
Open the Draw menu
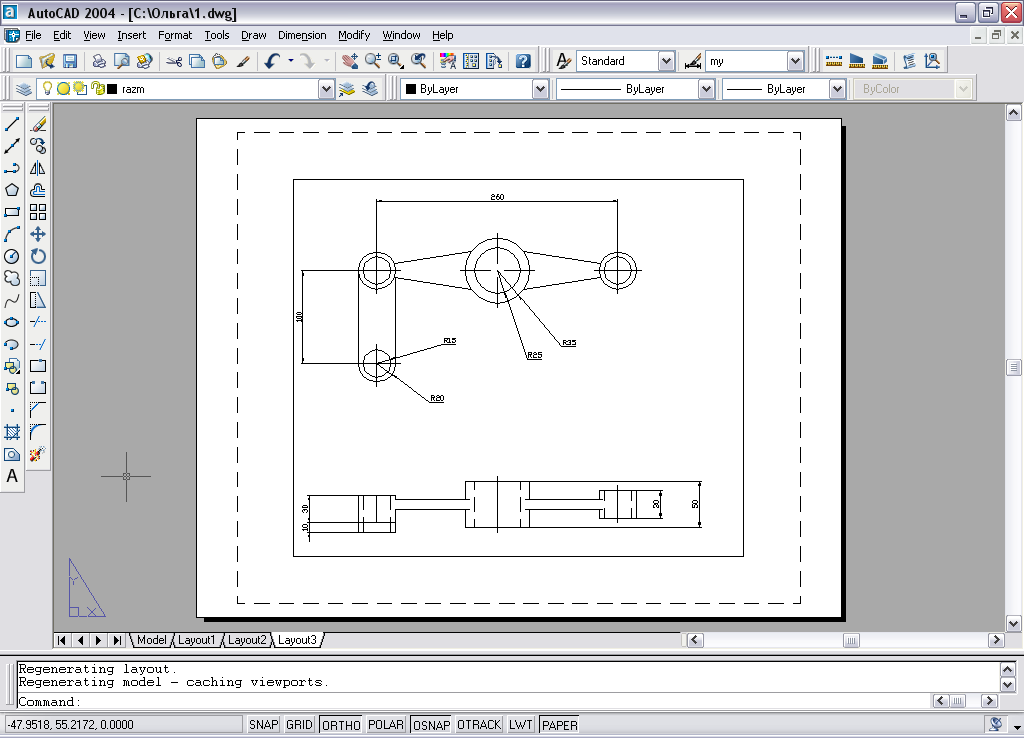pyautogui.click(x=253, y=35)
